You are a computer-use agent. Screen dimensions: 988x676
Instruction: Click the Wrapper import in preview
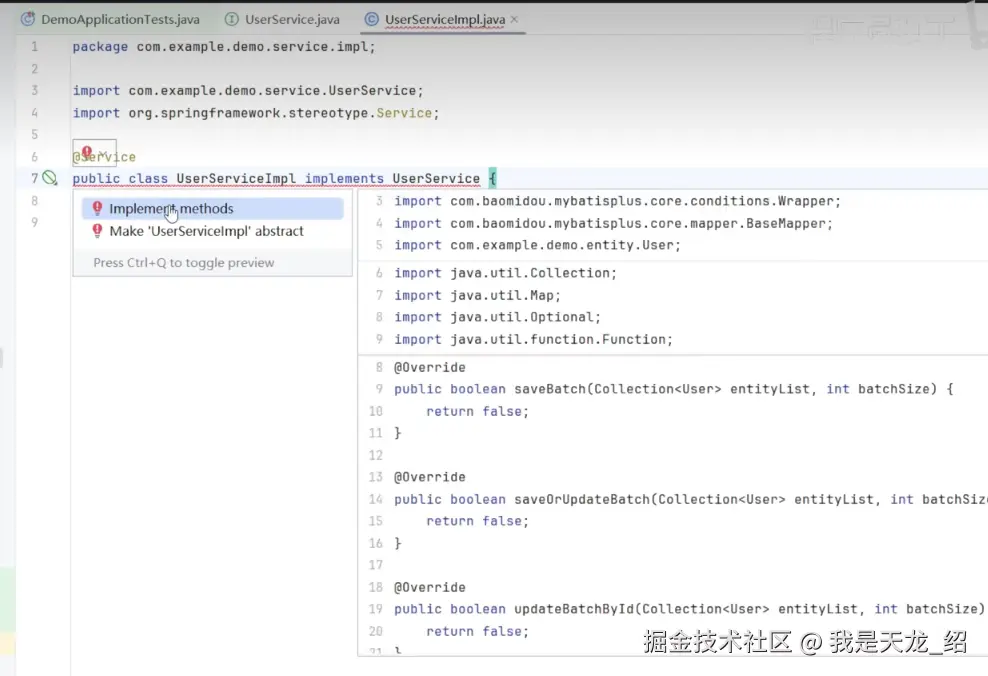(618, 201)
